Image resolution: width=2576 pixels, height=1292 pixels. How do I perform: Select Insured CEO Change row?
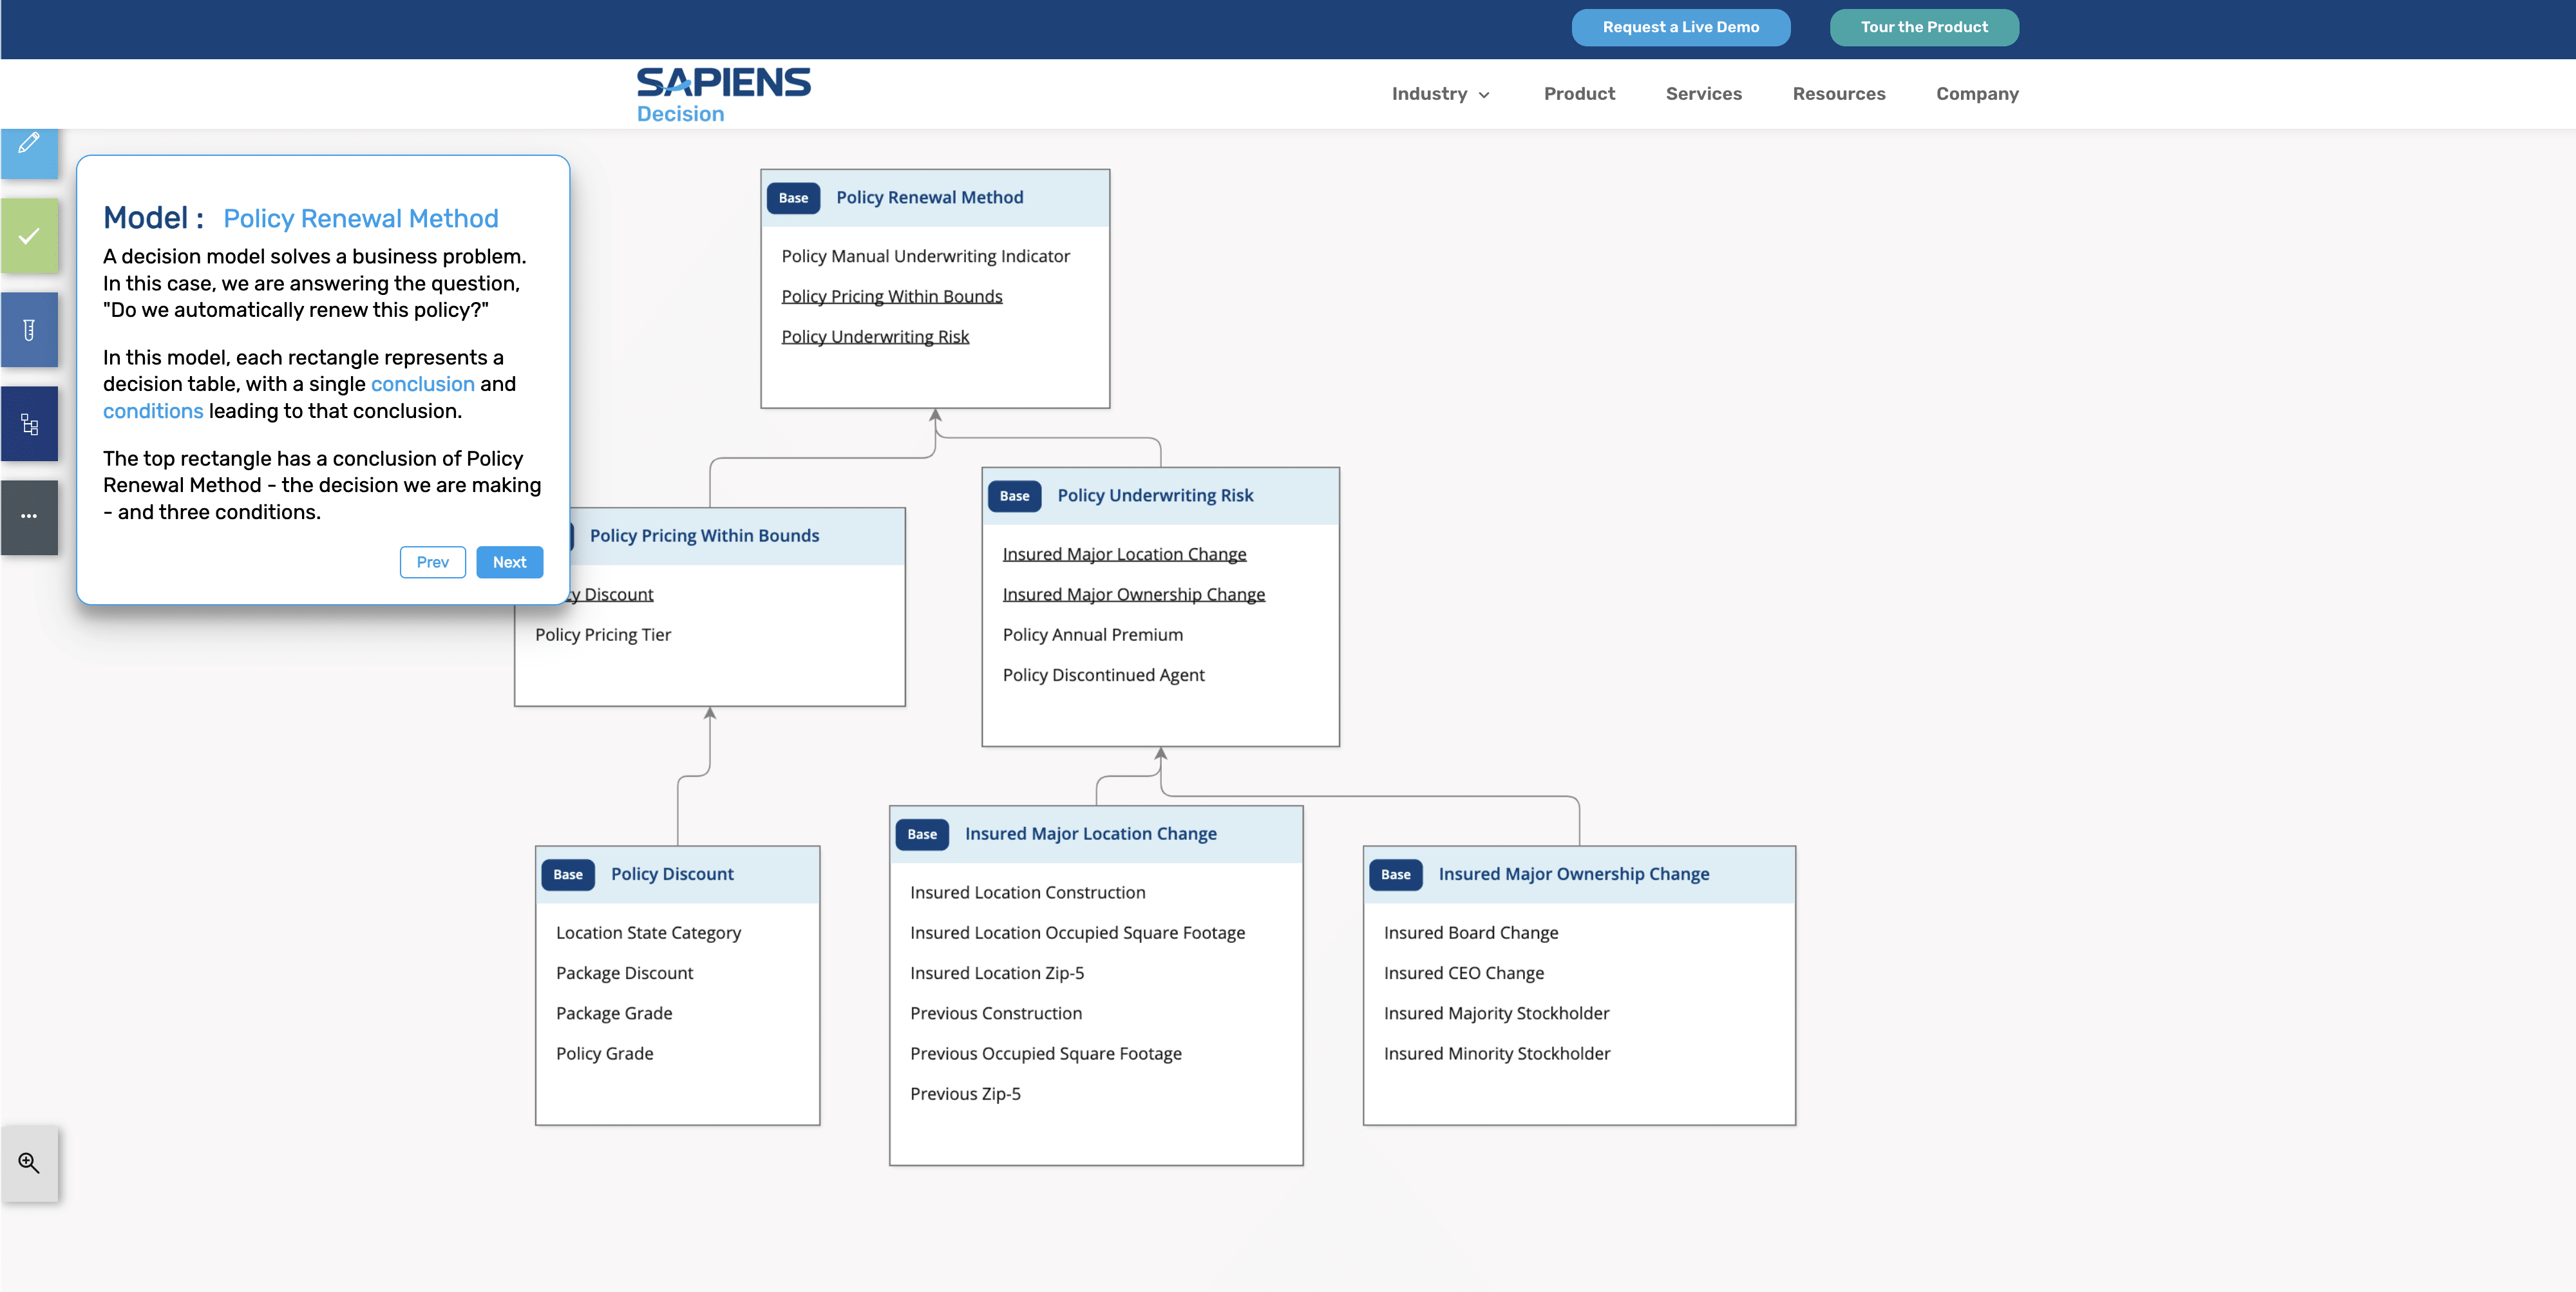tap(1463, 973)
